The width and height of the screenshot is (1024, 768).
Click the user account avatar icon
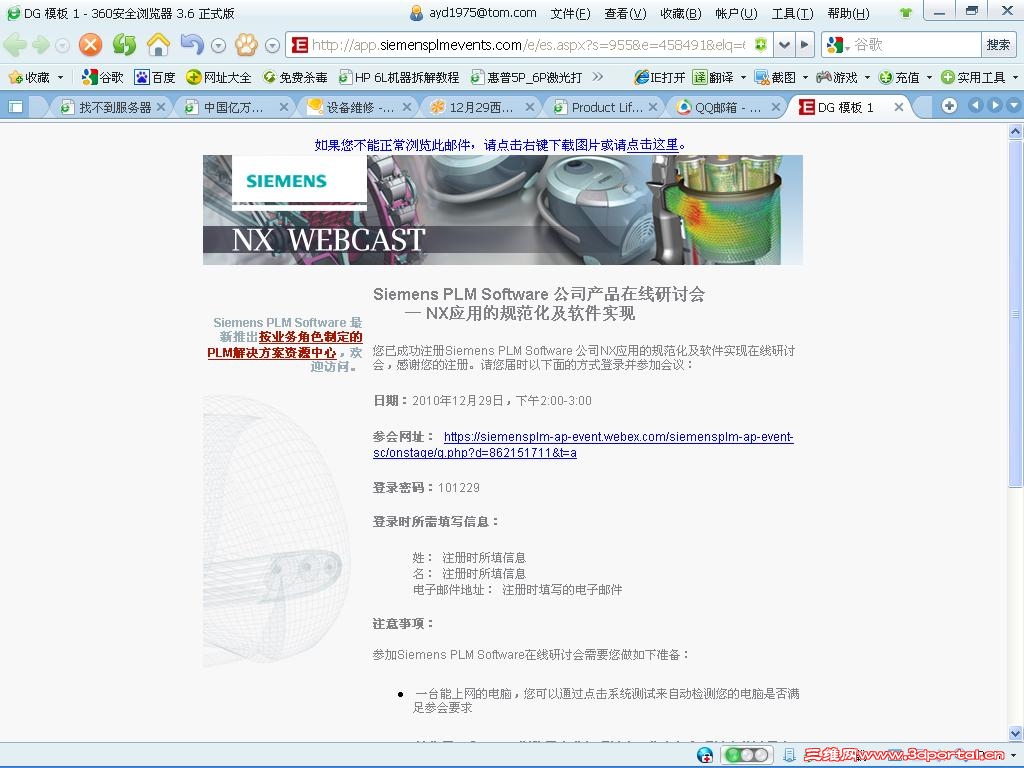coord(416,12)
